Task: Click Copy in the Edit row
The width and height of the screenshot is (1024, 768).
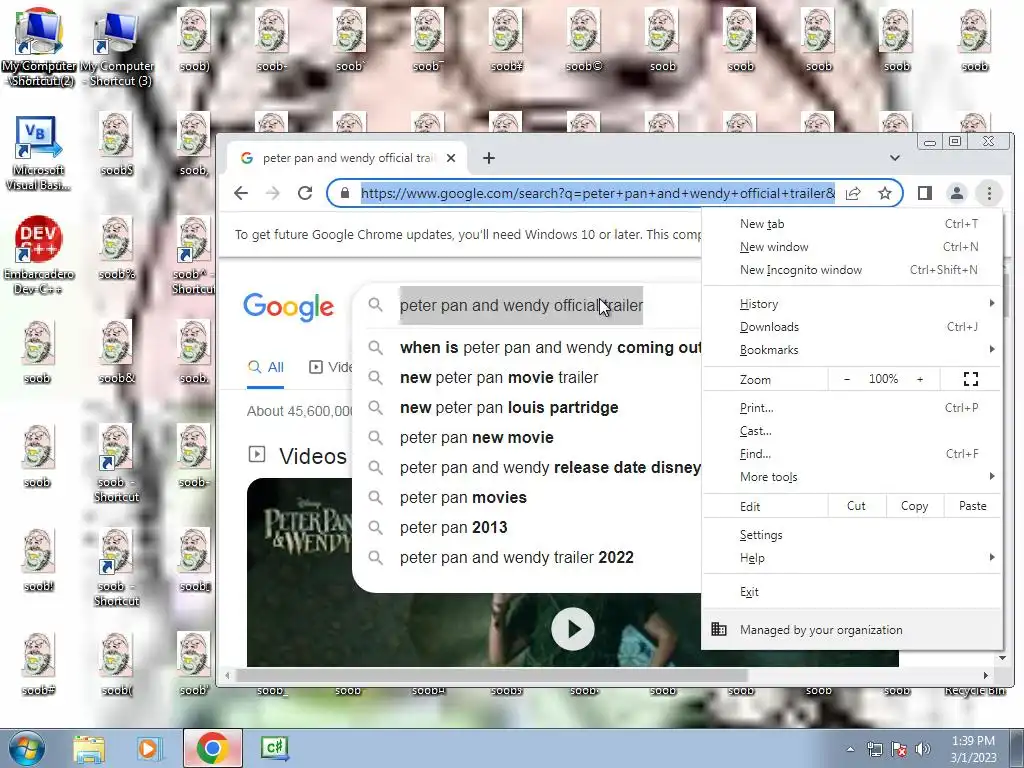Action: (914, 506)
